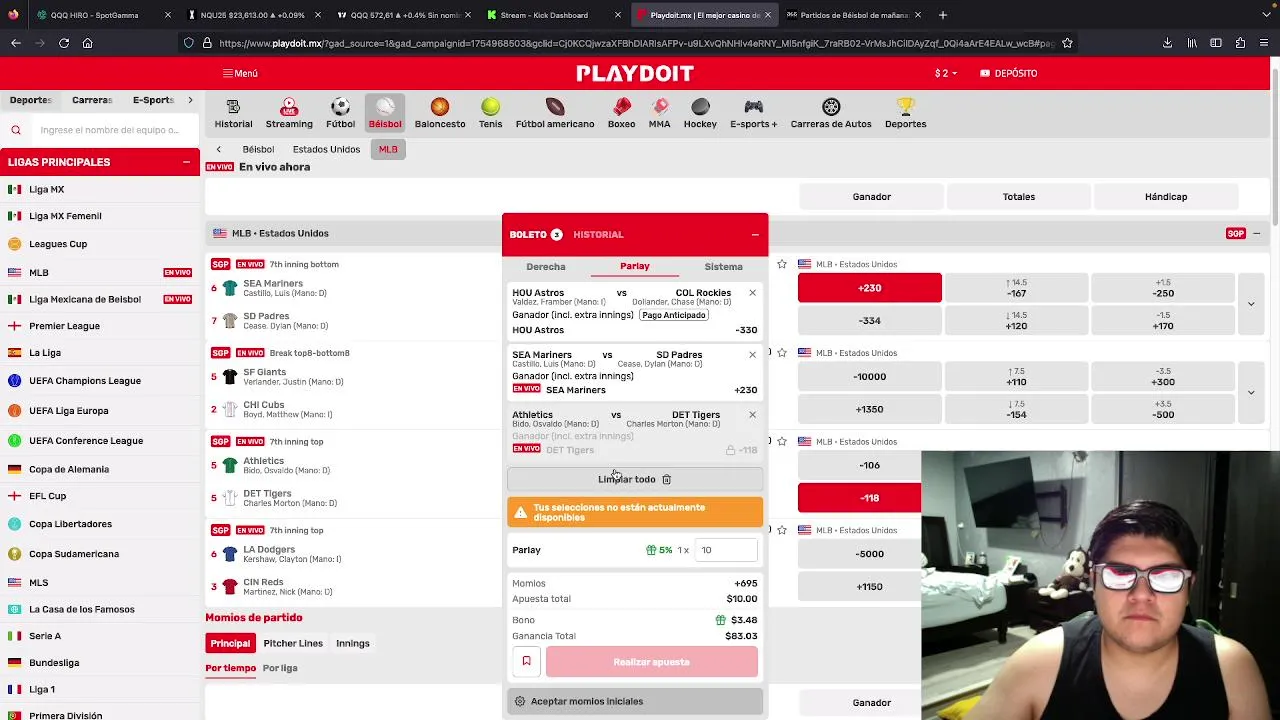1280x720 pixels.
Task: Remove HOU Astros selection from slip
Action: click(753, 293)
